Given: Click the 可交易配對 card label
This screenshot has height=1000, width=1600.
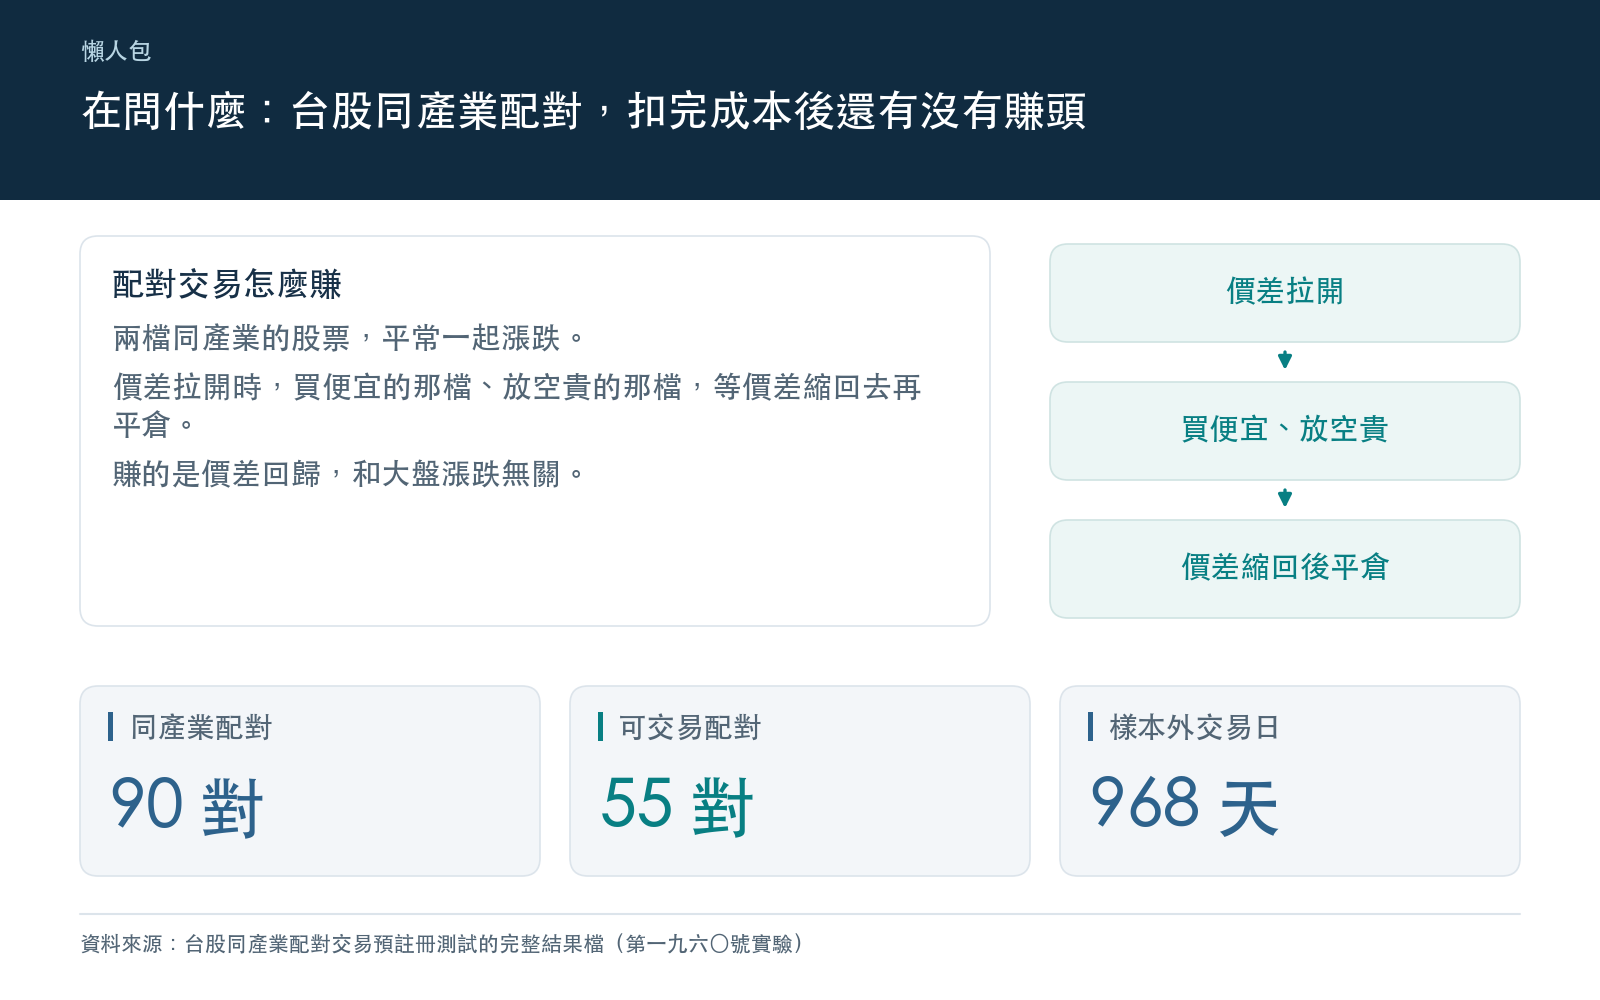Looking at the screenshot, I should (690, 727).
